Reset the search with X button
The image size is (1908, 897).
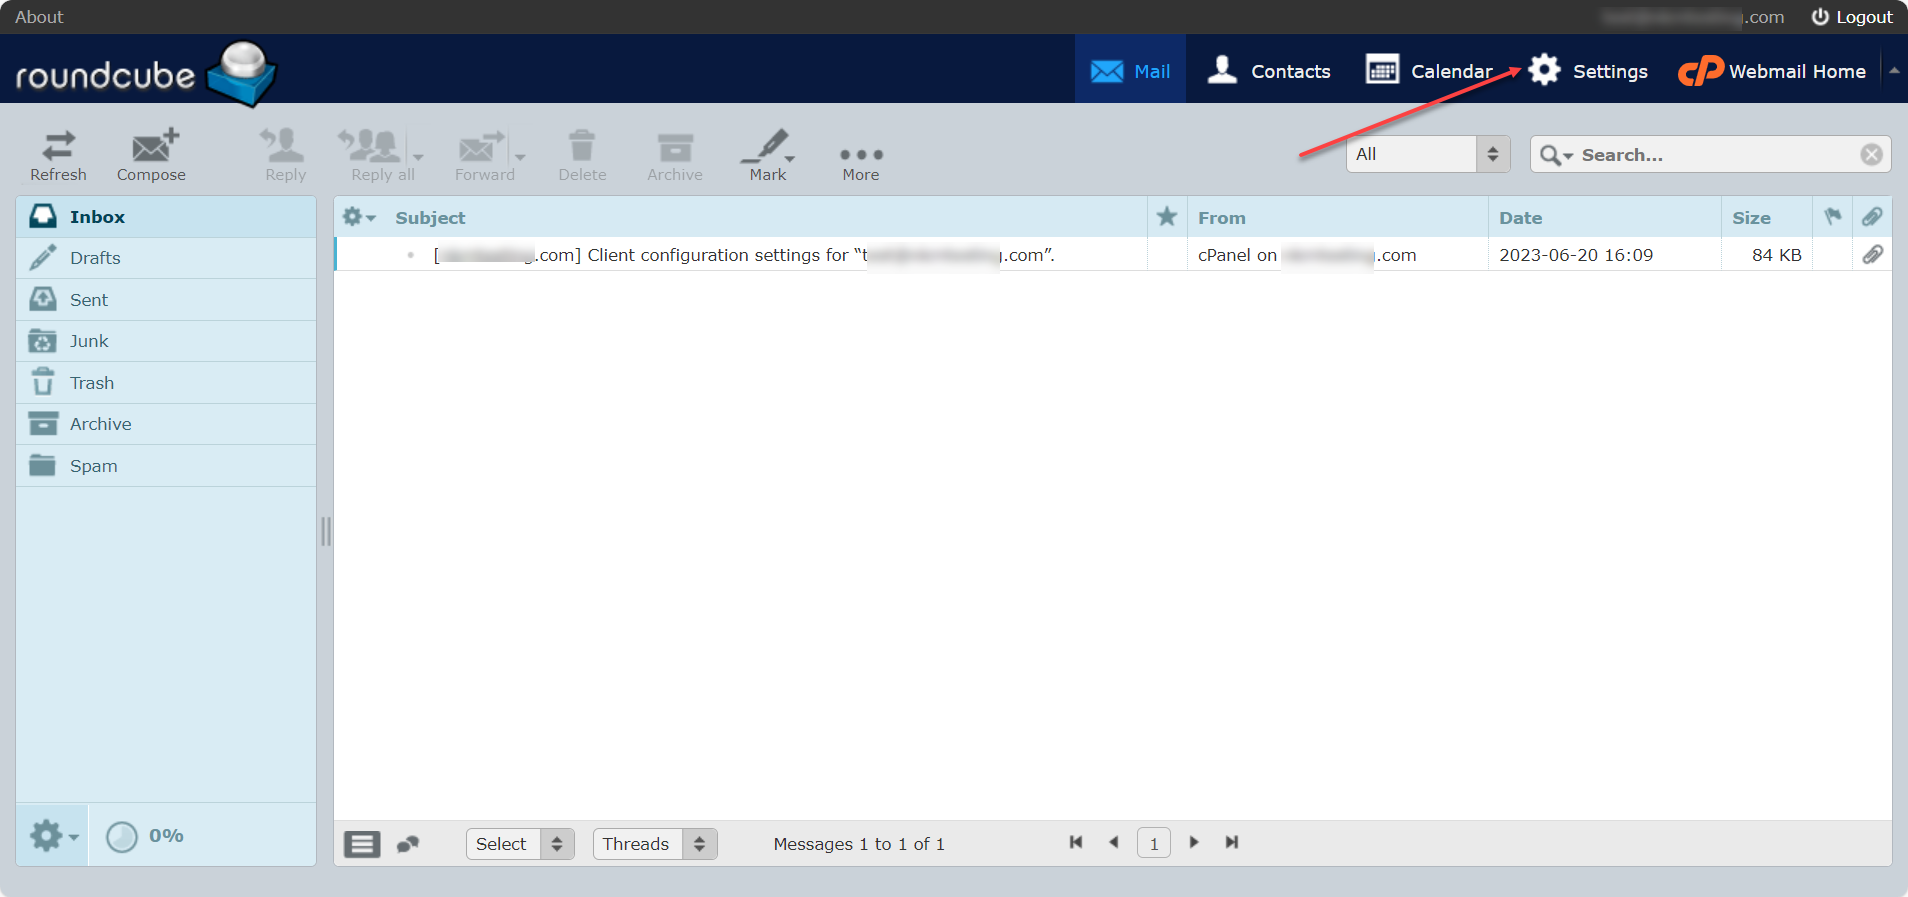(x=1871, y=154)
